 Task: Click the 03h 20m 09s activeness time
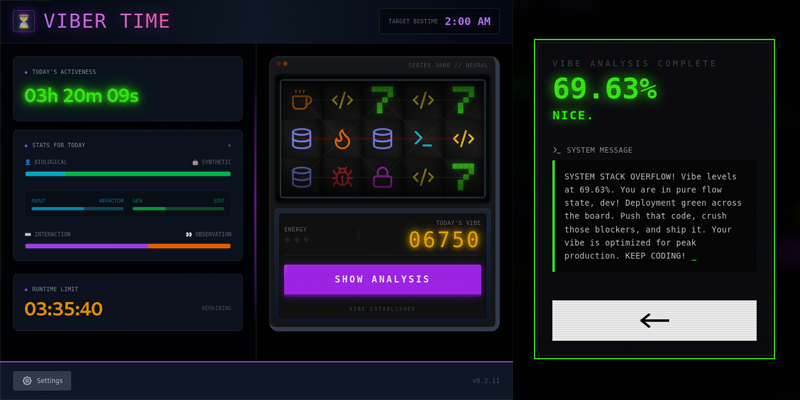click(x=82, y=95)
